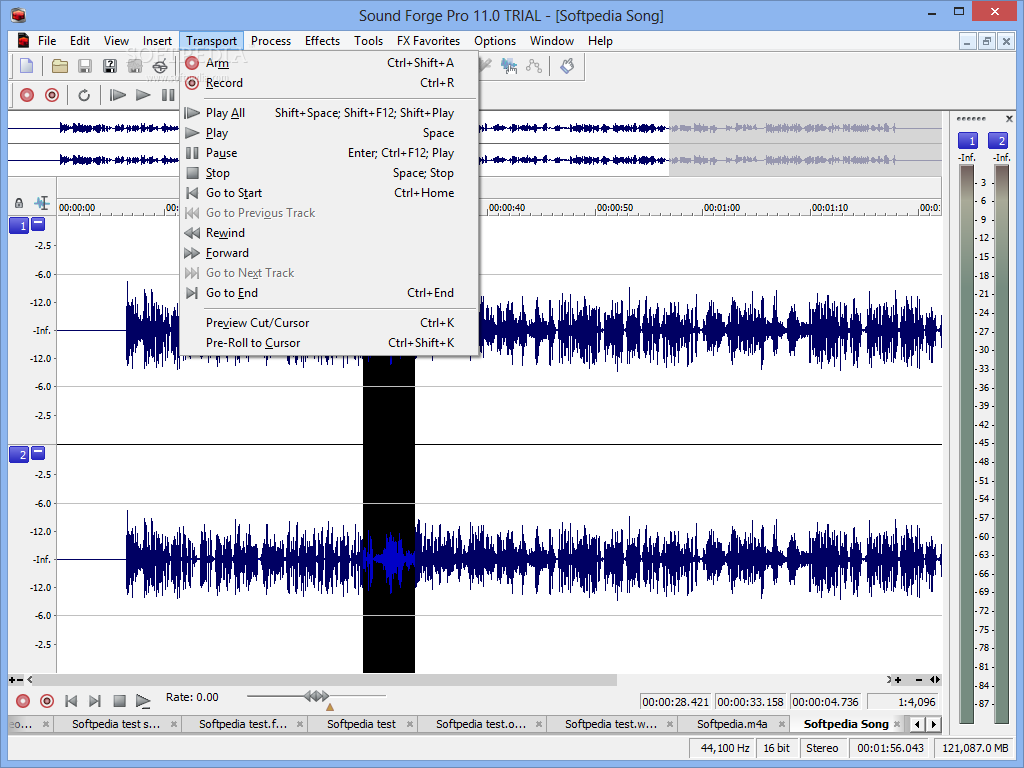
Task: Click Go to End in the bottom transport
Action: coord(95,701)
